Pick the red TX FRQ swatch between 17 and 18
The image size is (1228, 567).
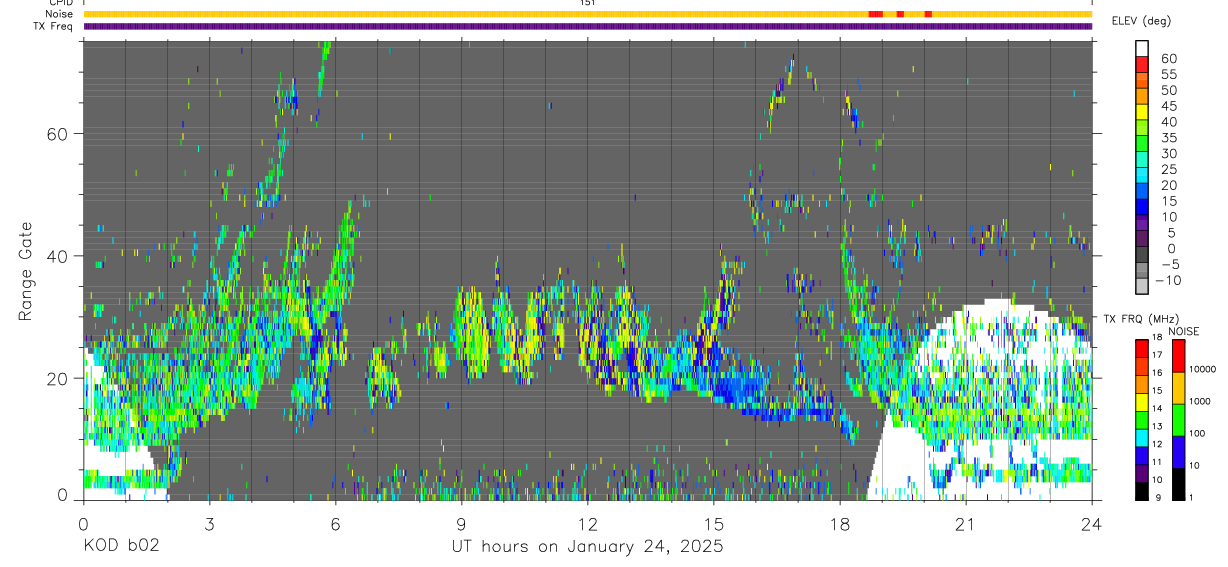pos(1142,348)
